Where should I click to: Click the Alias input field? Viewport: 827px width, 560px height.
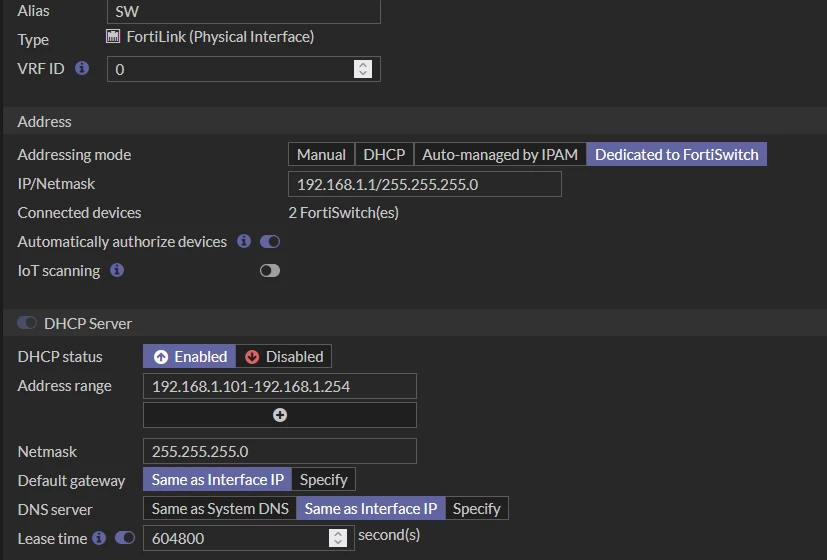pyautogui.click(x=244, y=11)
